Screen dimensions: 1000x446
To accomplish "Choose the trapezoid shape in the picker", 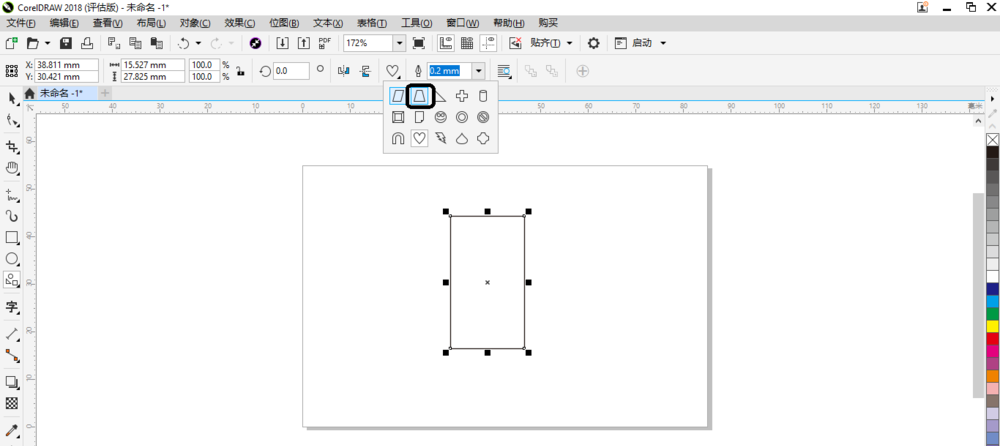I will point(420,96).
